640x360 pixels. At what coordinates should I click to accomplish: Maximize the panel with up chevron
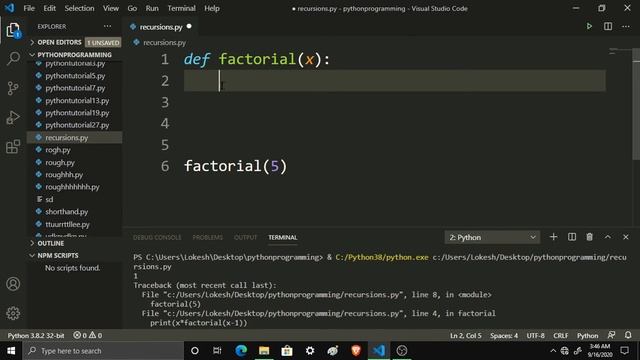tap(608, 237)
